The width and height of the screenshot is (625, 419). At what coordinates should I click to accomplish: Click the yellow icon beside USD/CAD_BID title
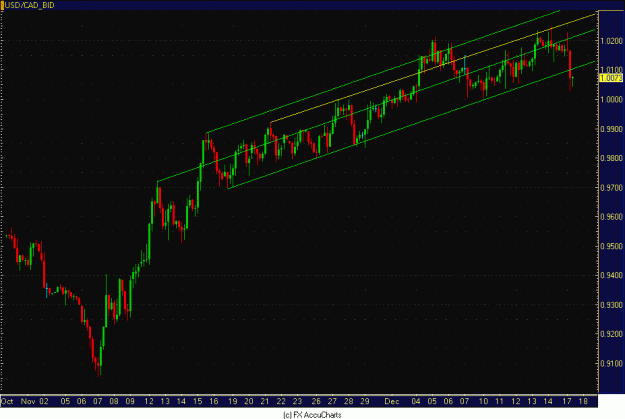pyautogui.click(x=2, y=6)
